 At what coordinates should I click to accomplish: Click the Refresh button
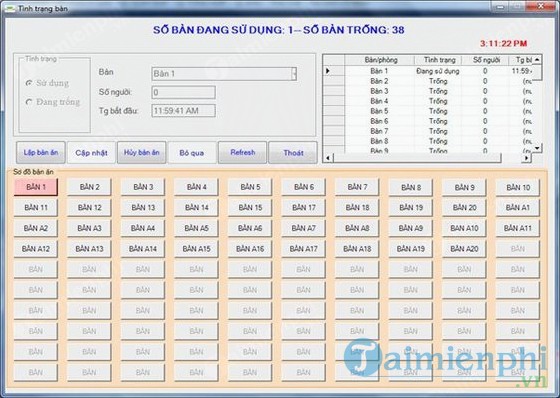point(242,153)
